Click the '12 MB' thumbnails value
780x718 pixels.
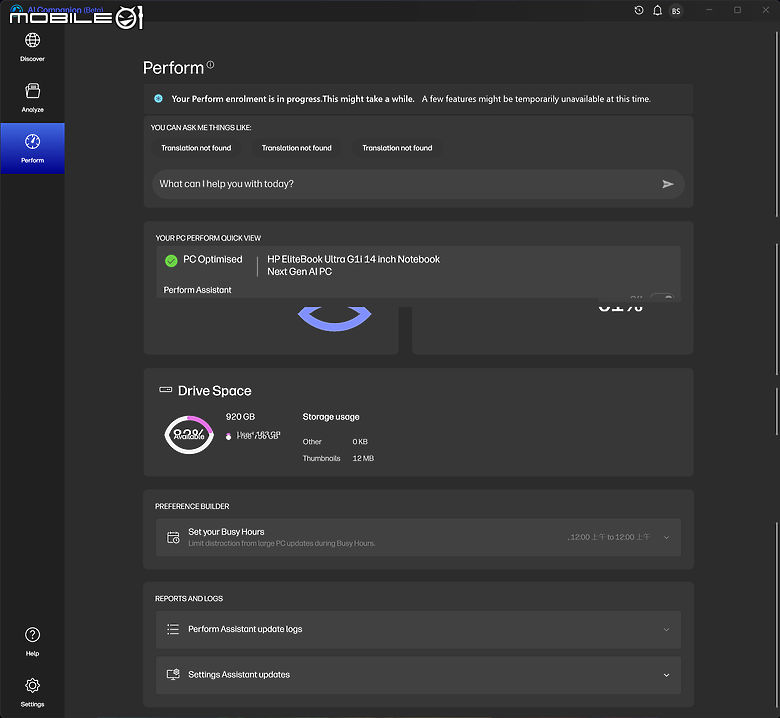pos(363,458)
